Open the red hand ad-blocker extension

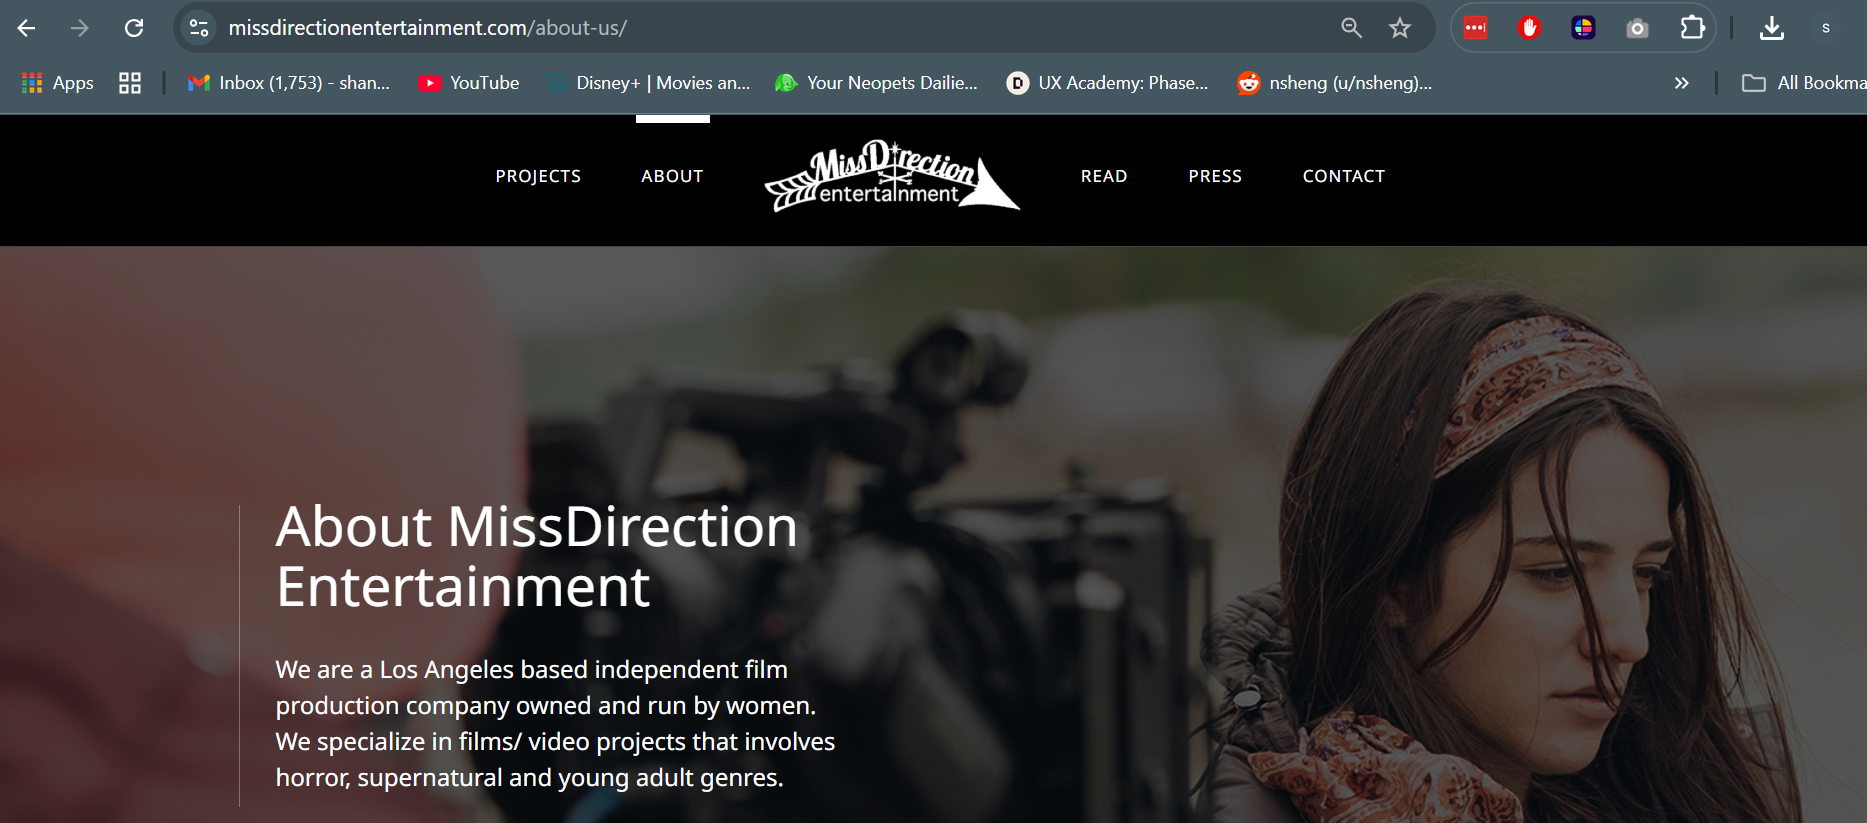point(1529,28)
